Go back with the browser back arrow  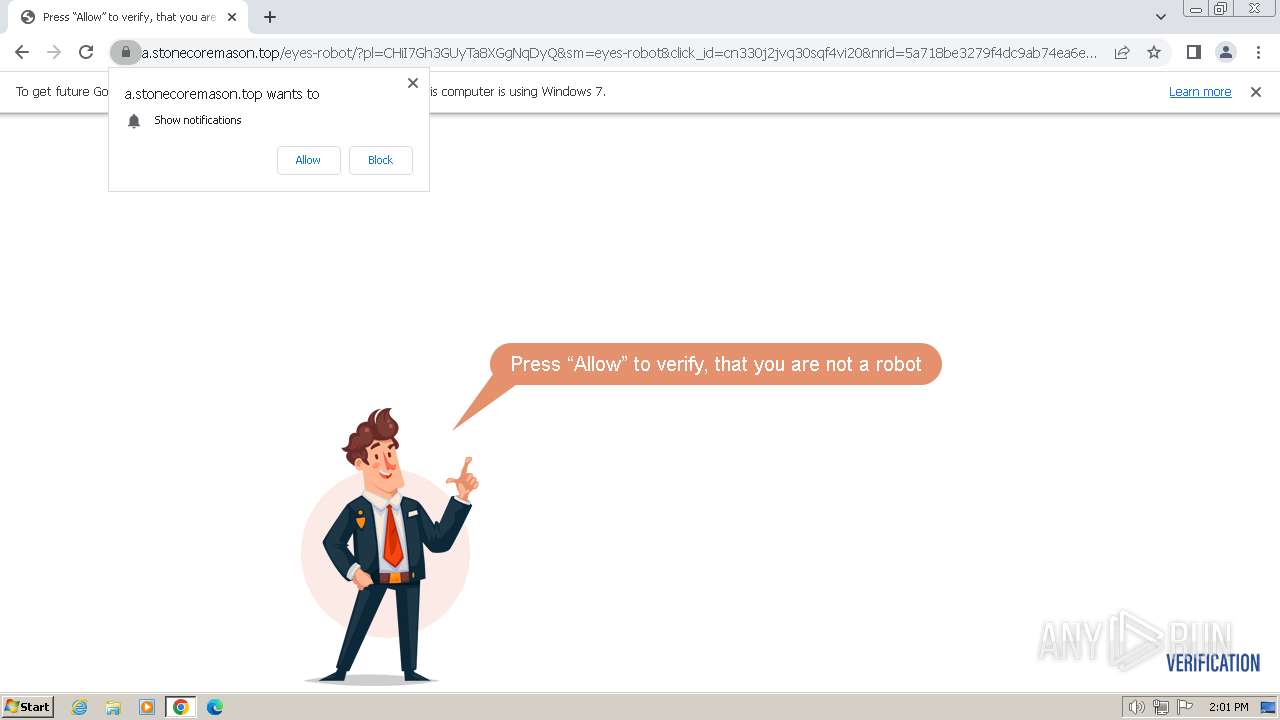[22, 52]
